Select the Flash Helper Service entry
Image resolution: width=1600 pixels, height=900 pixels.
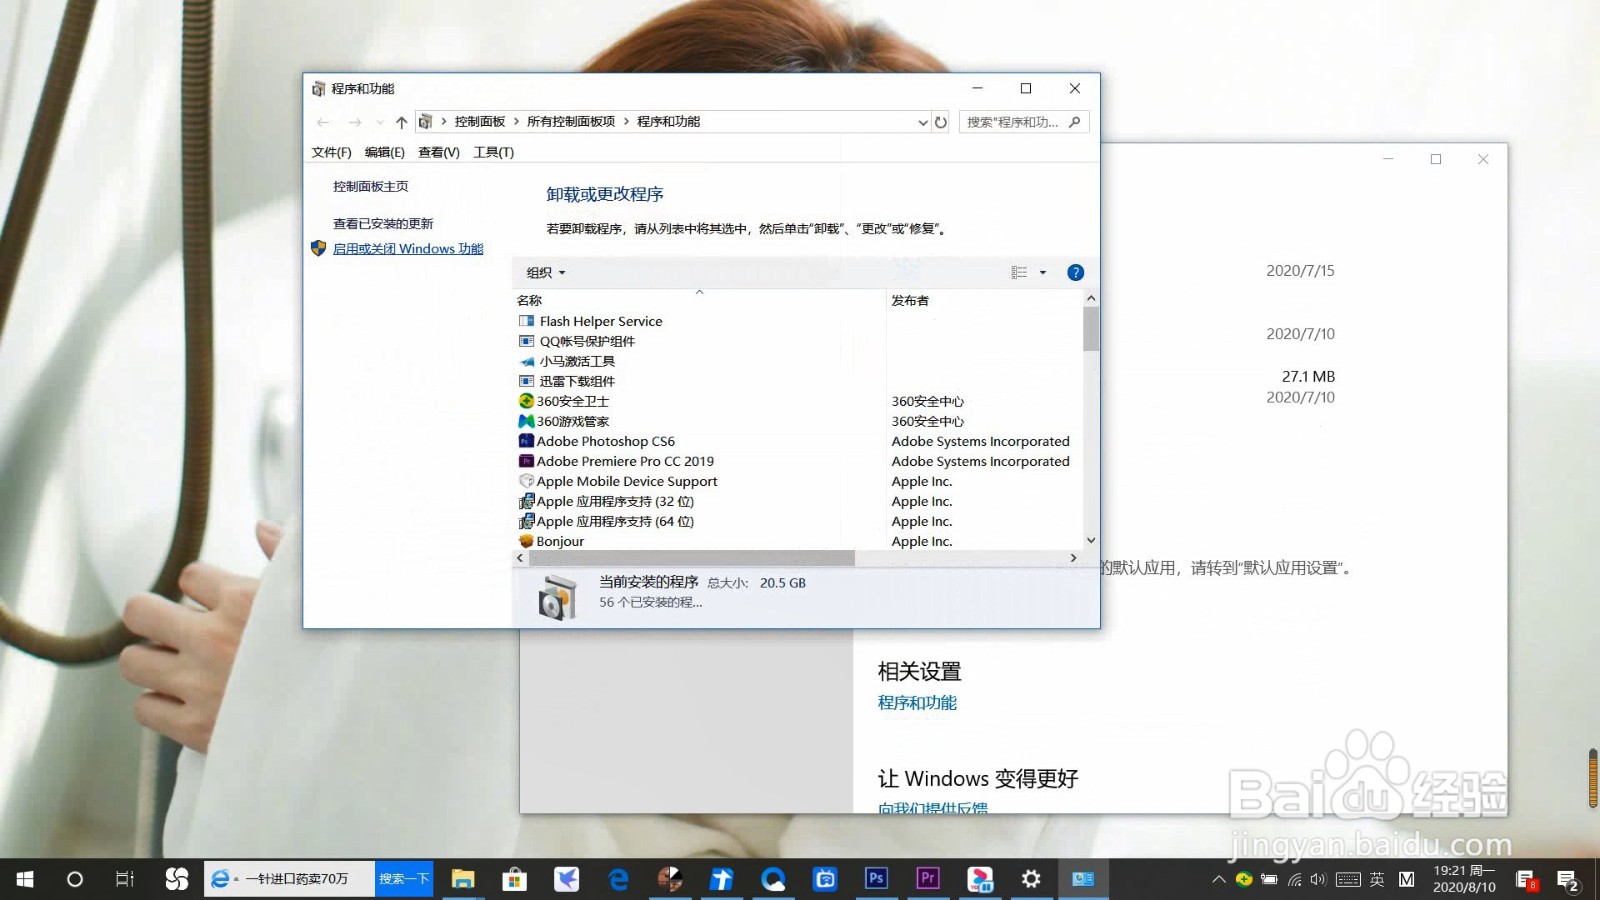(x=599, y=321)
